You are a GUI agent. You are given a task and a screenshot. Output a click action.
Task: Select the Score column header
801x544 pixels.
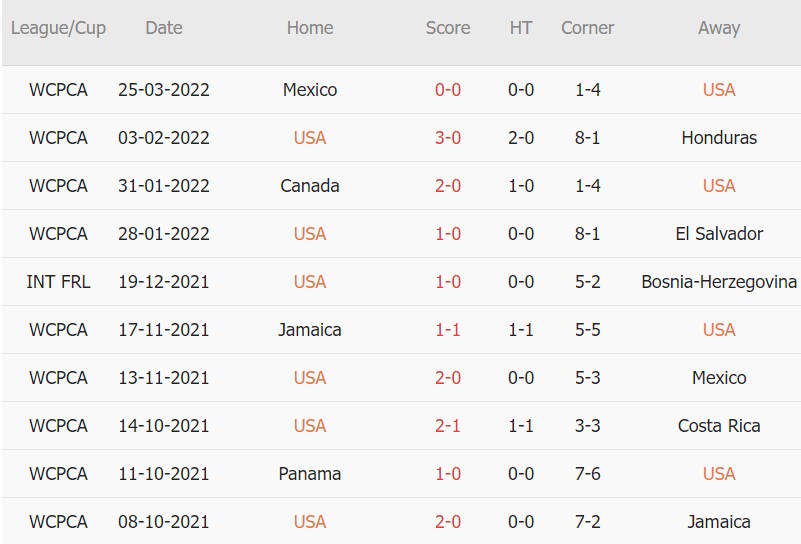[448, 28]
